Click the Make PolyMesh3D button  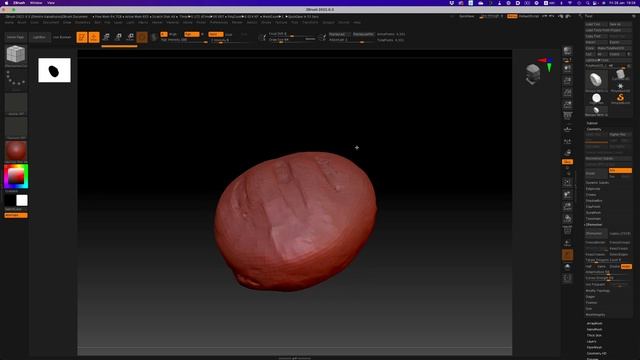(614, 48)
